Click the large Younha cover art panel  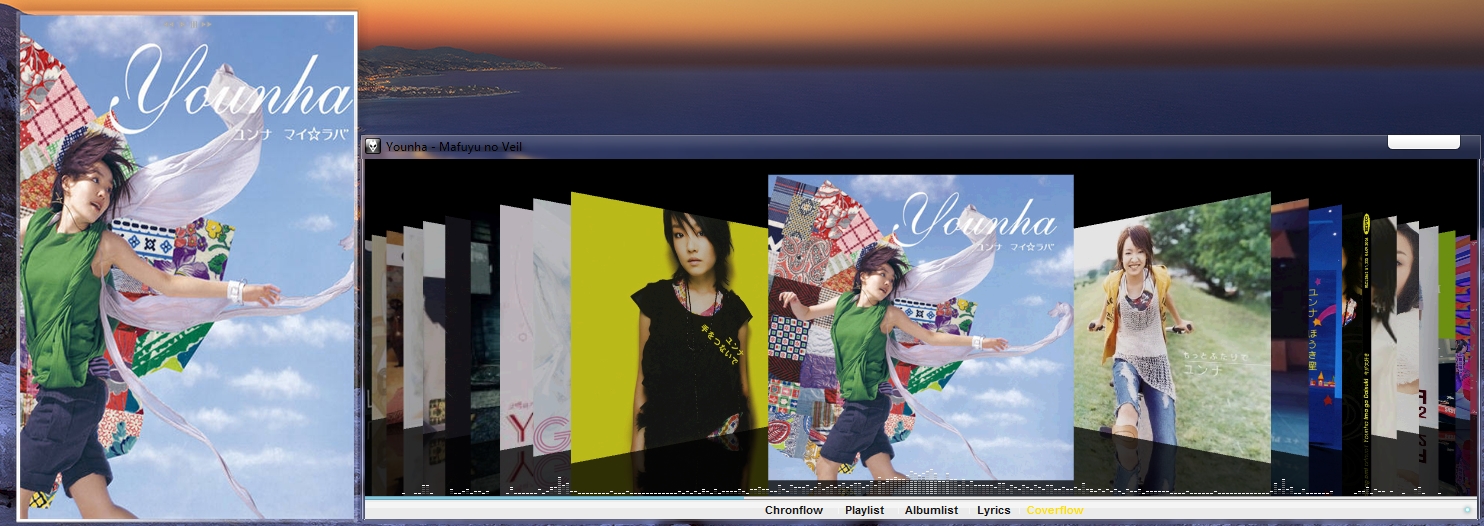click(x=187, y=266)
